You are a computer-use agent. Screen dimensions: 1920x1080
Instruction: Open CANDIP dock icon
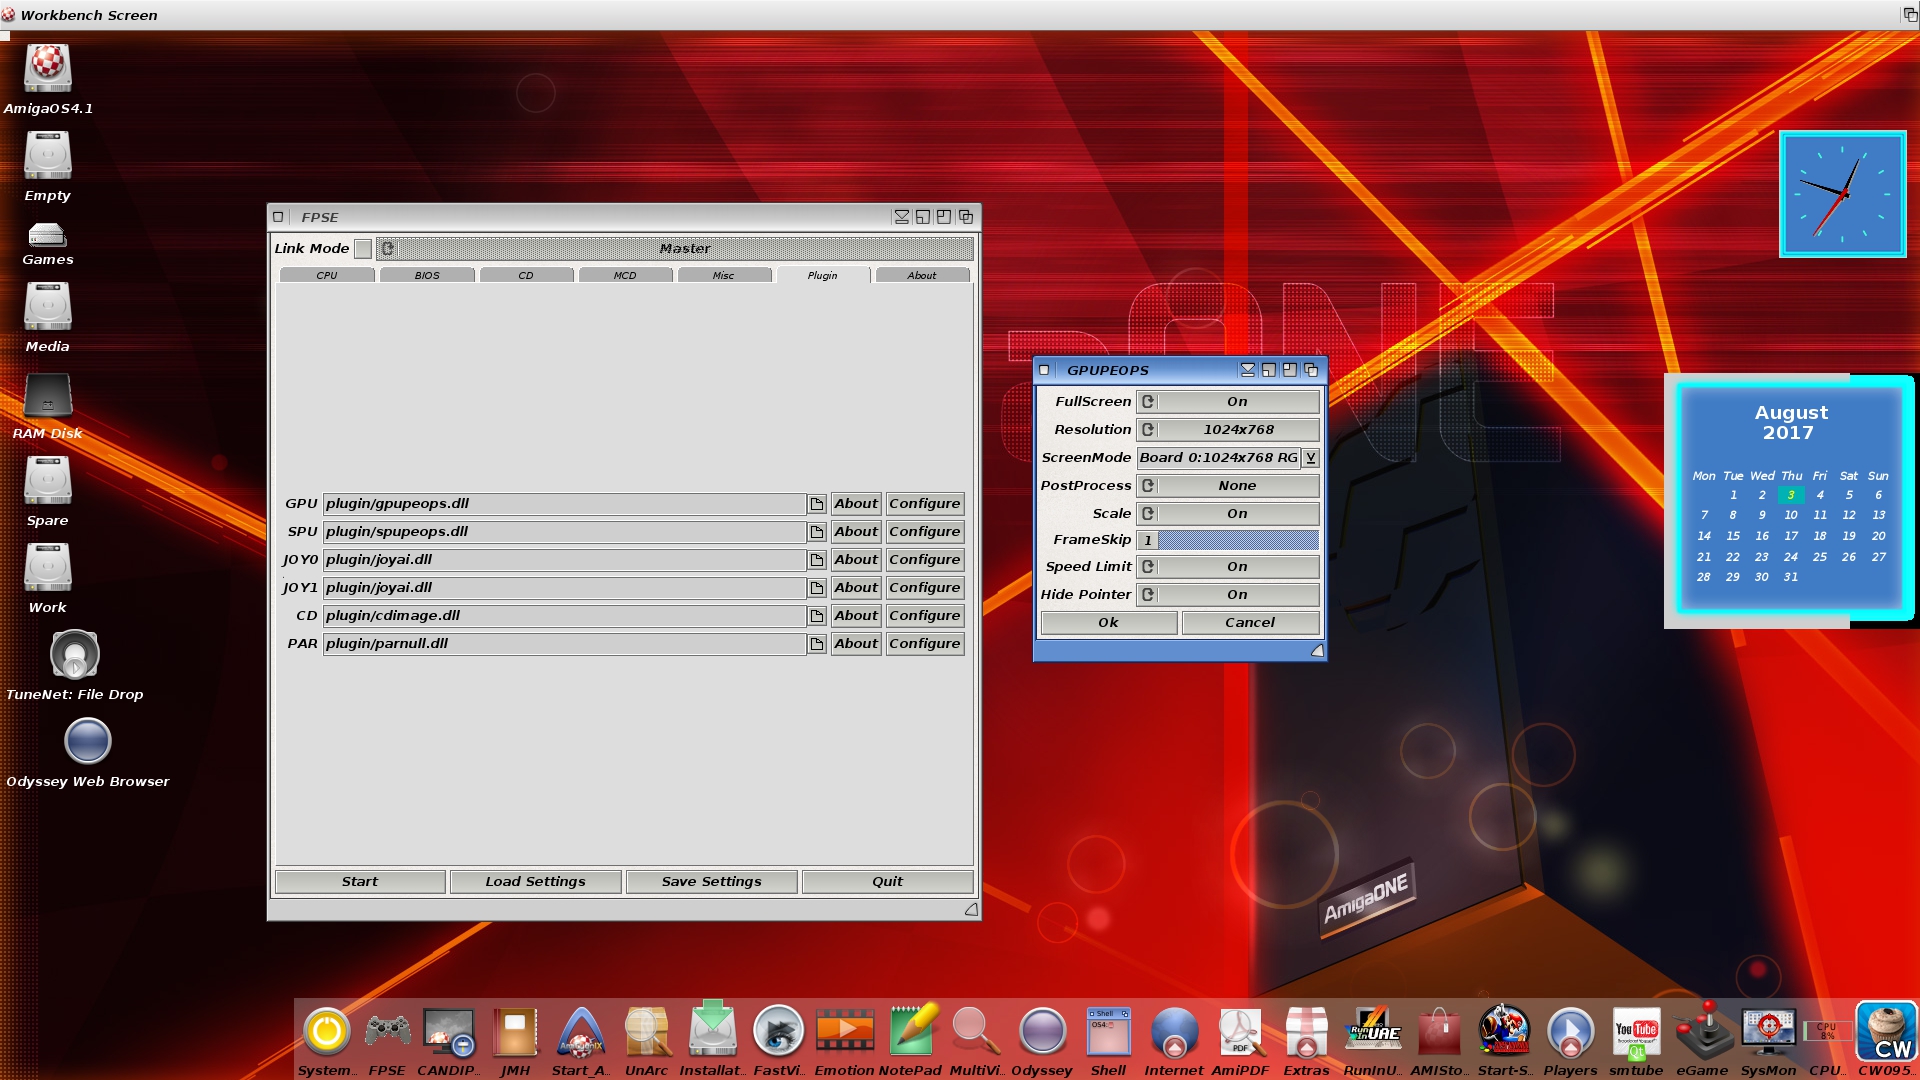click(448, 1032)
